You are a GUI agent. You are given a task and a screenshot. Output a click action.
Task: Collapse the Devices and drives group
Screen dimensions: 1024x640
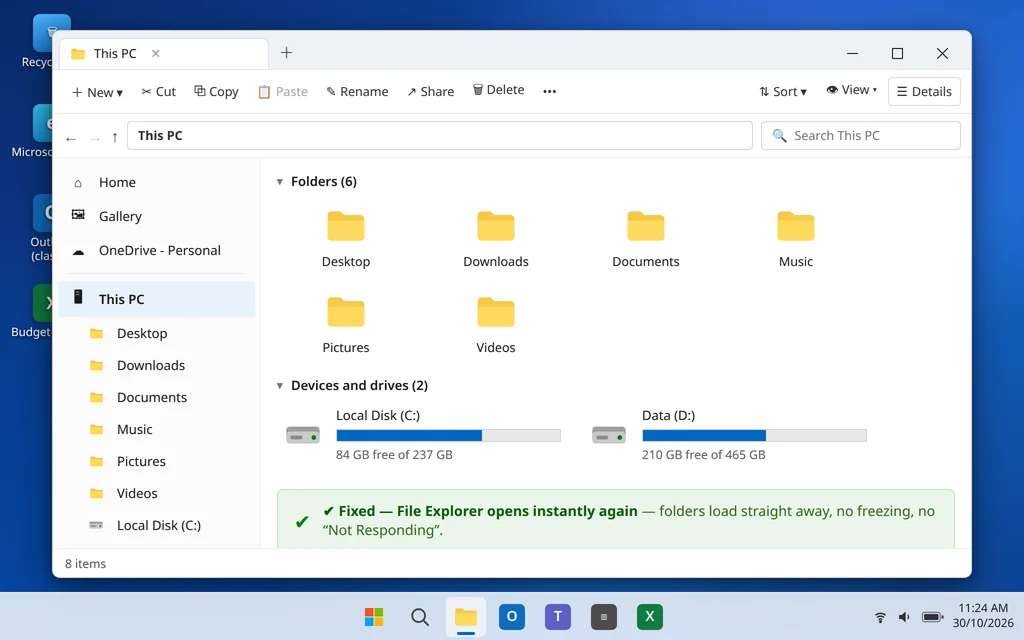(280, 385)
